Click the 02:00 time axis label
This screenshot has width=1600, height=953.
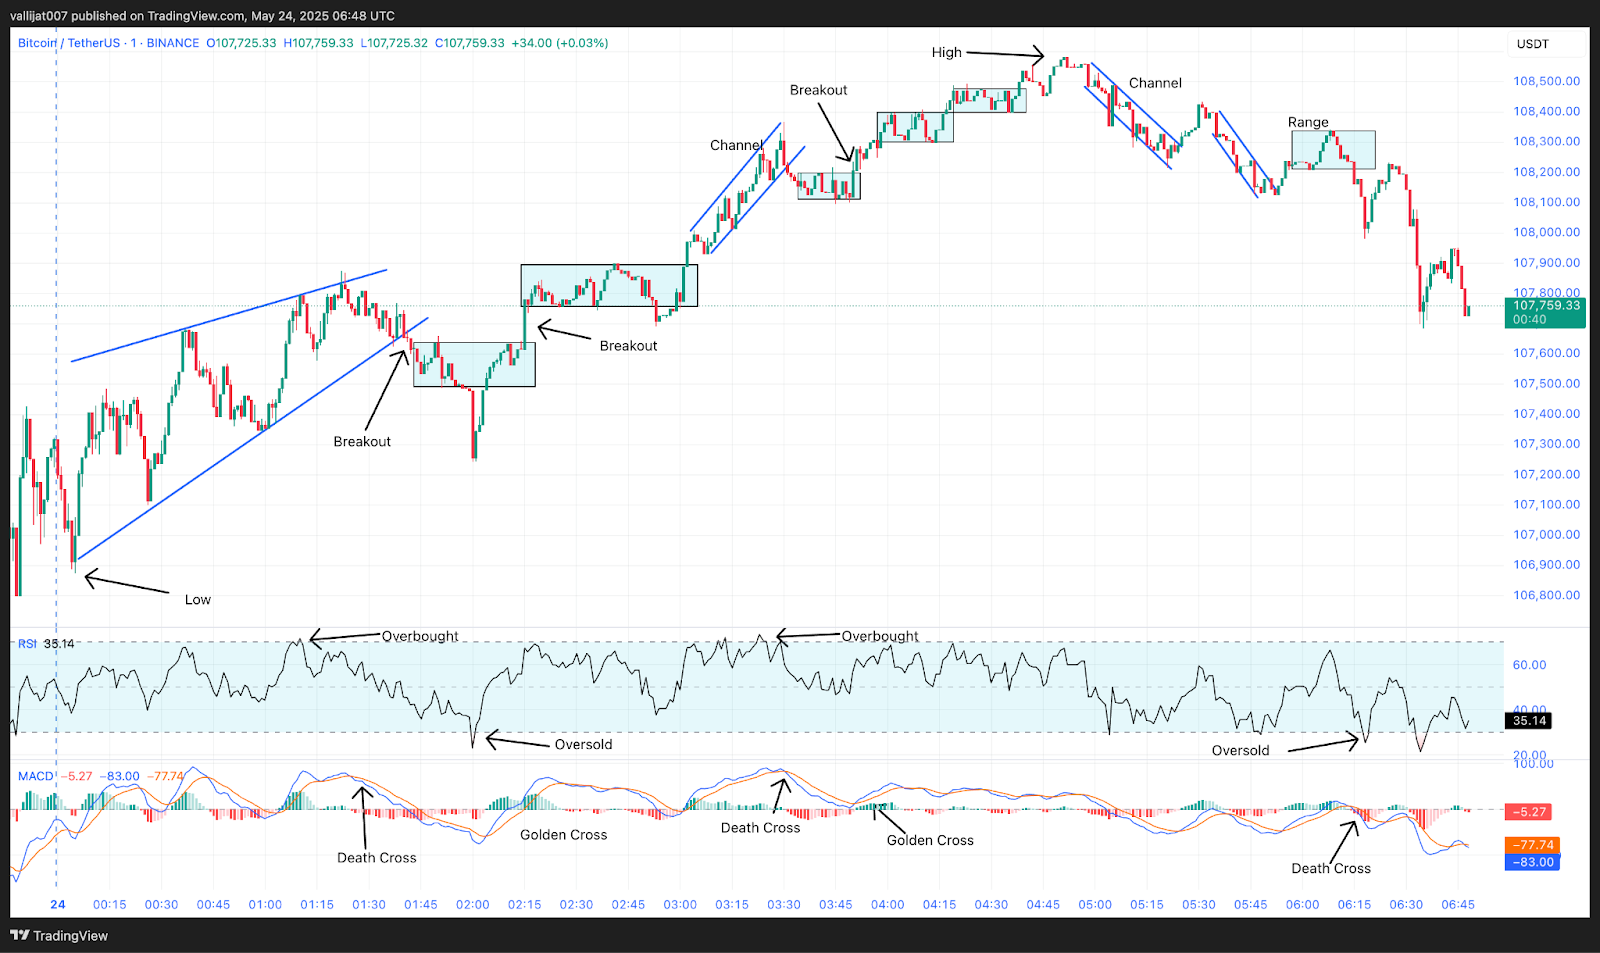pyautogui.click(x=473, y=904)
